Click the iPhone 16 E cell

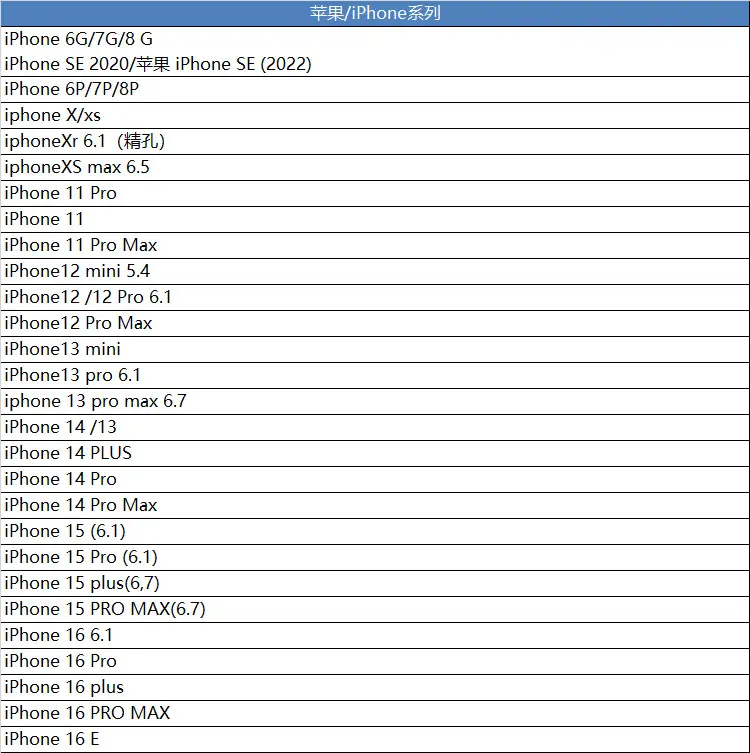click(x=375, y=739)
